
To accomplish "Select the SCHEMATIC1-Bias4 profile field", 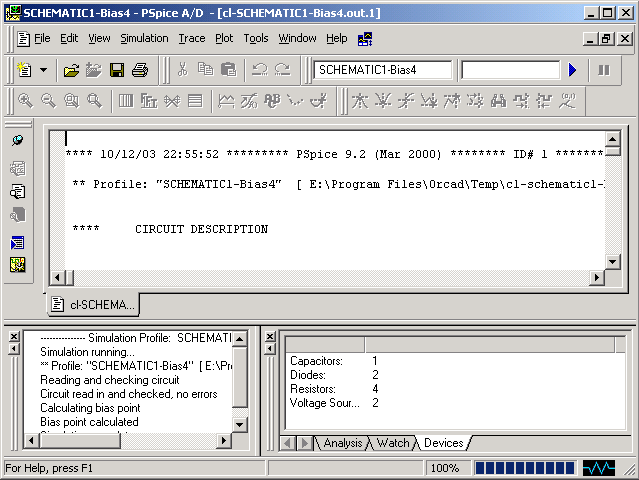I will tap(383, 70).
